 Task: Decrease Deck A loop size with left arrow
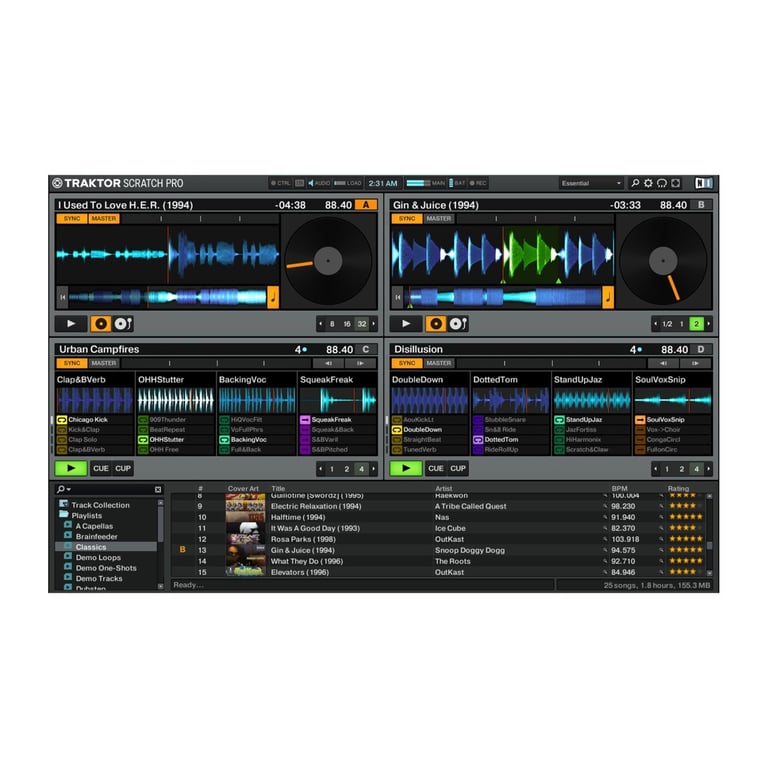(x=321, y=324)
